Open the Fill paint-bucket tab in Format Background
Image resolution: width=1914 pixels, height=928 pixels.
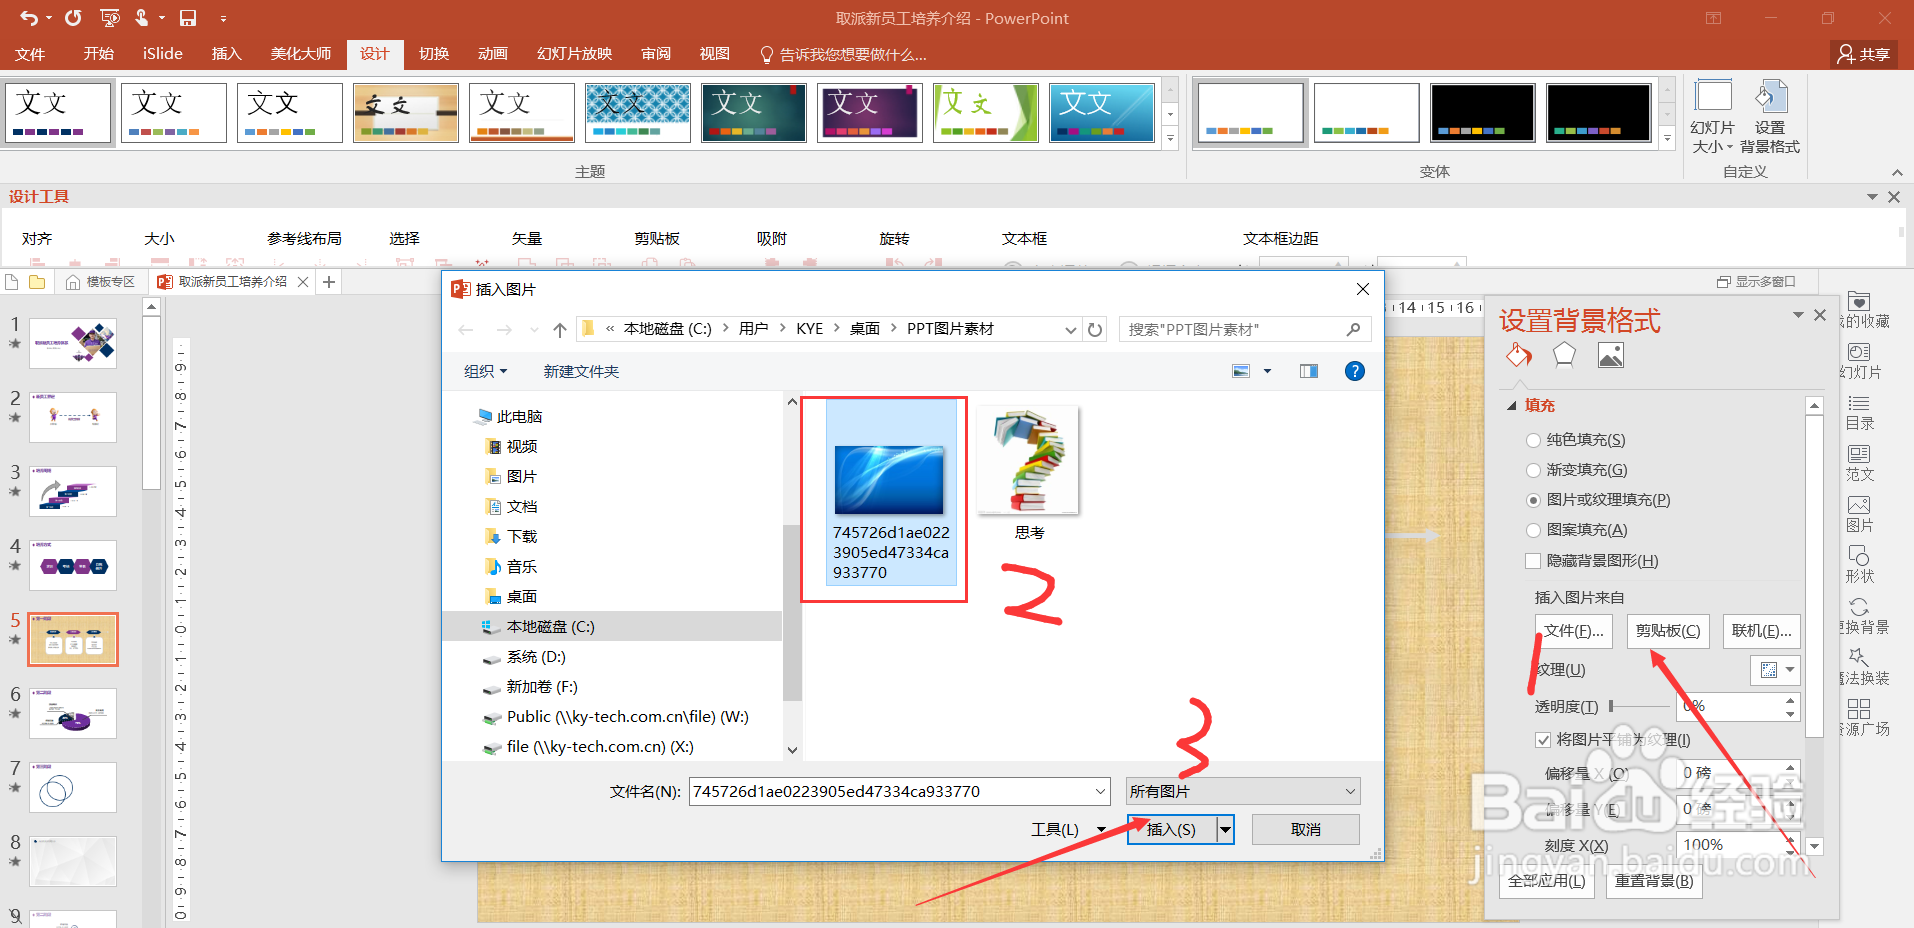[x=1519, y=355]
